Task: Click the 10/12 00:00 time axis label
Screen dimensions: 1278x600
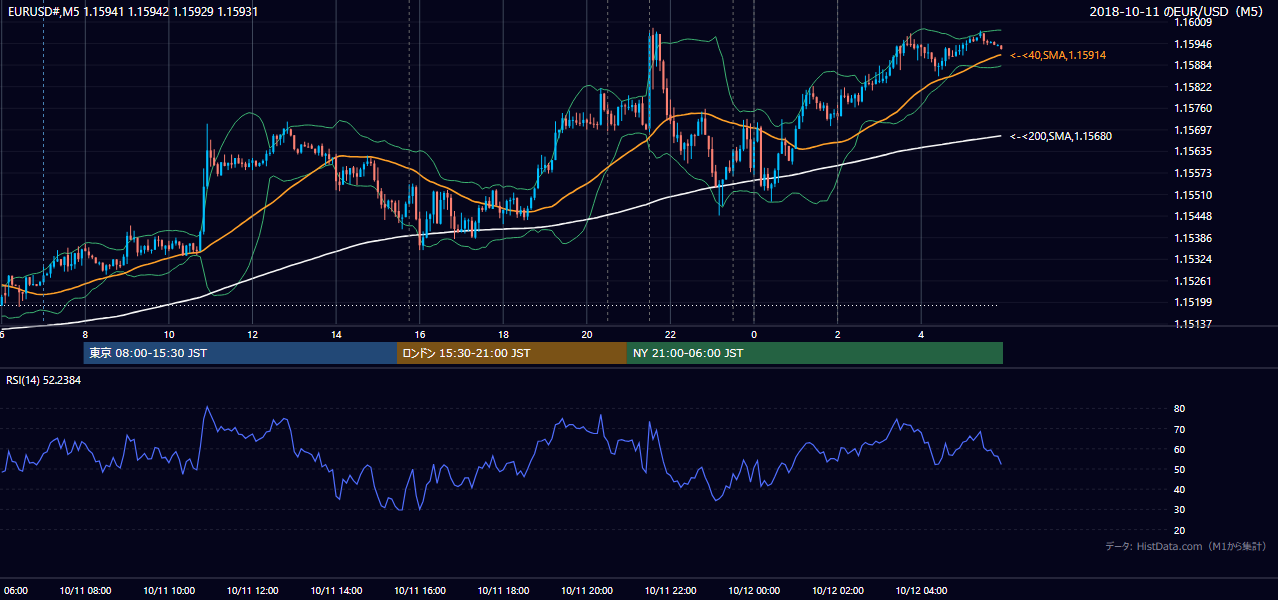Action: pos(754,590)
